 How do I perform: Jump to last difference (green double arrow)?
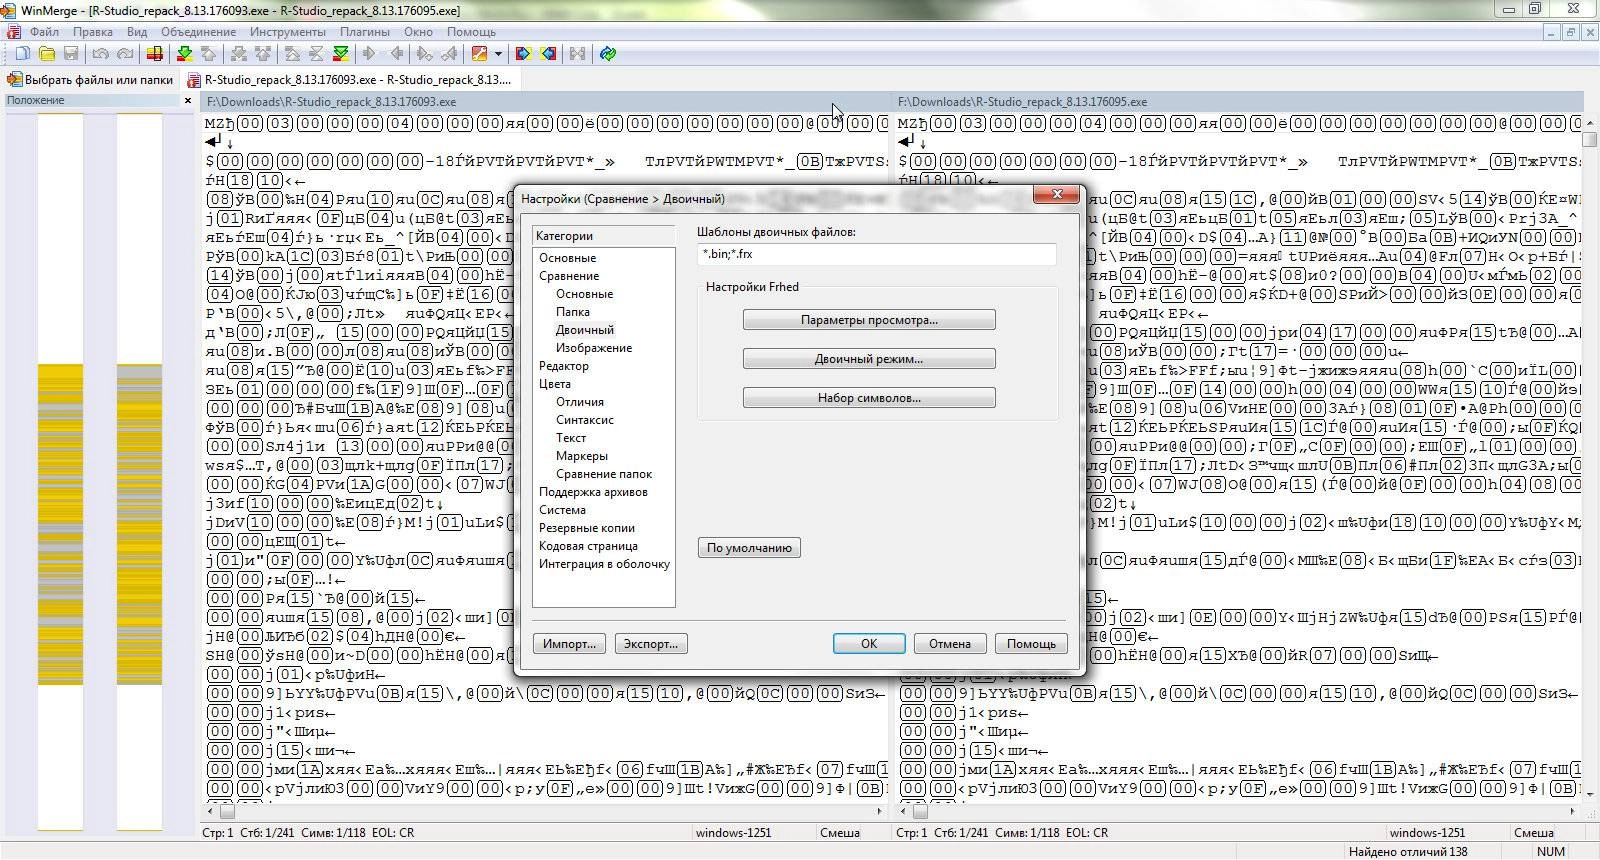(341, 54)
